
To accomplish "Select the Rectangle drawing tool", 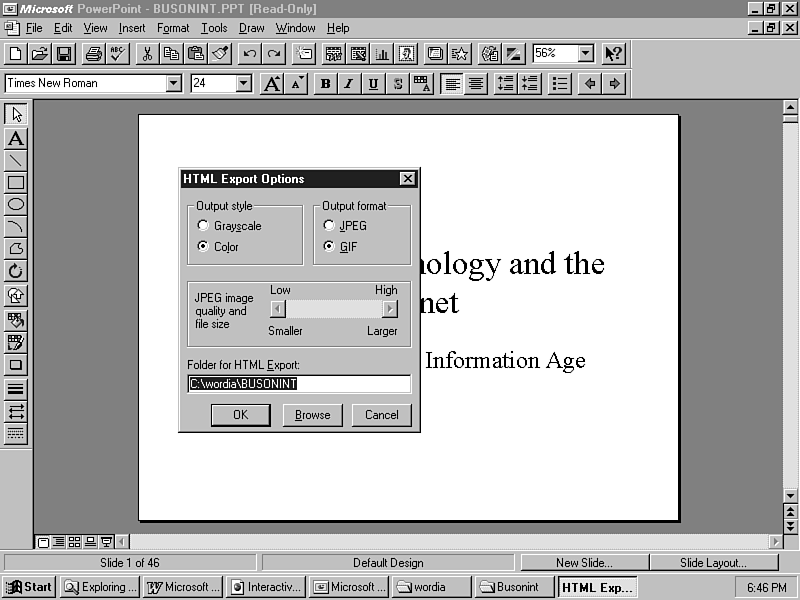I will 16,183.
